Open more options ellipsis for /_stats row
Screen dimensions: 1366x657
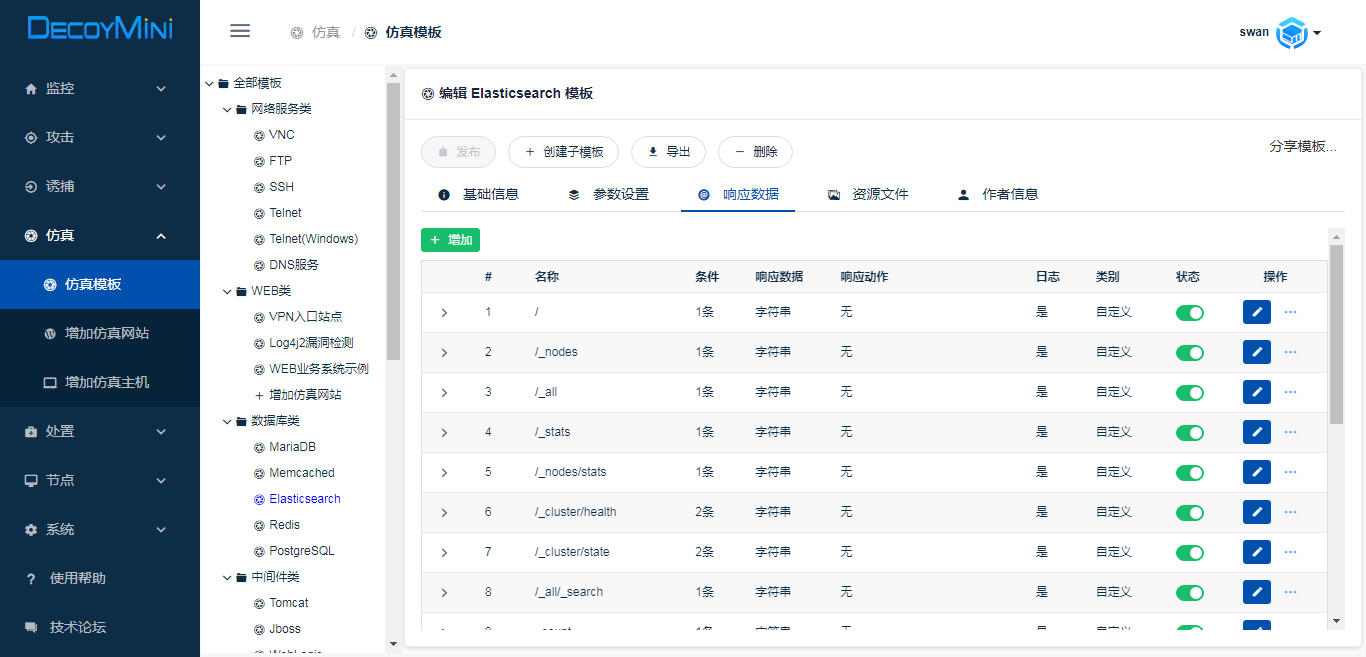click(1290, 432)
